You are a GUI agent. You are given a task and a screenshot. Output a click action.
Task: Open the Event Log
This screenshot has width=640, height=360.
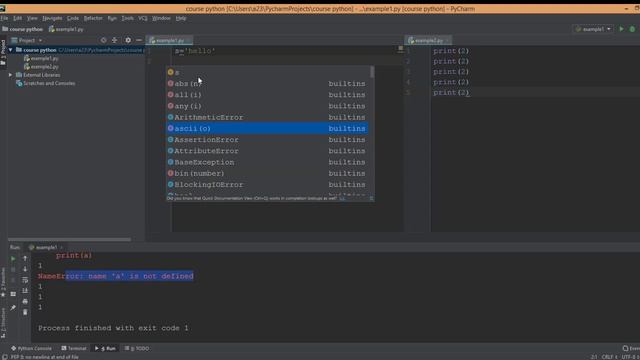pos(631,349)
